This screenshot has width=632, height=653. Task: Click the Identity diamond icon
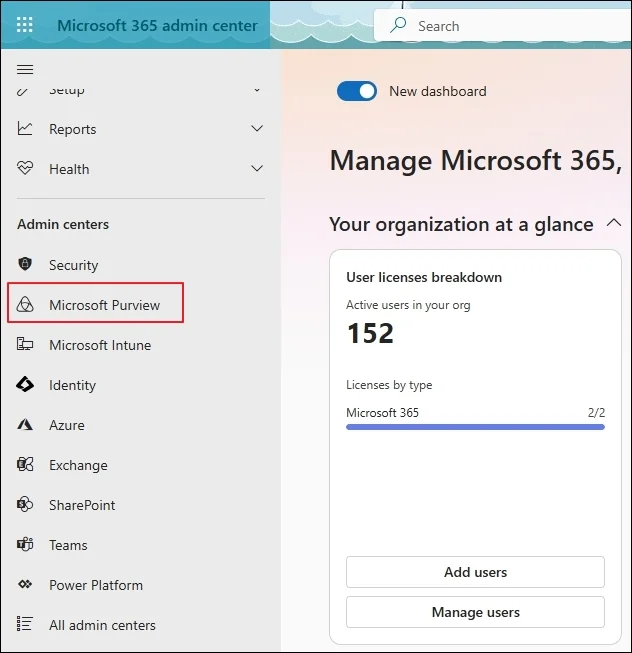point(25,384)
